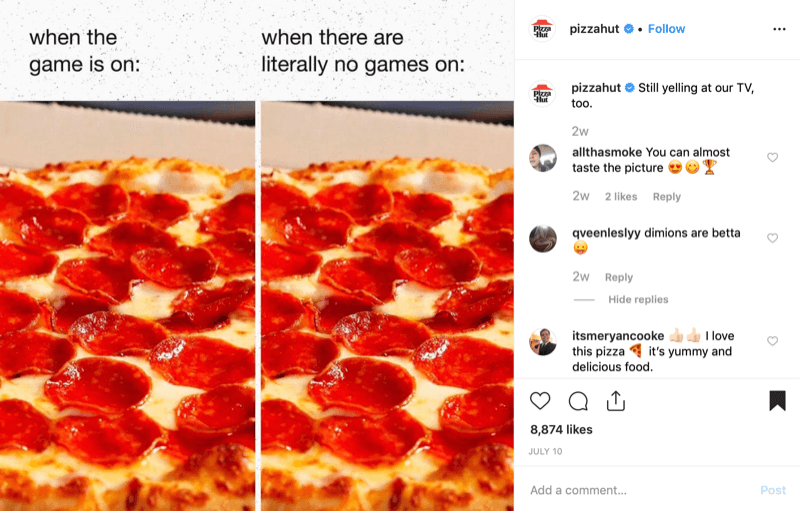Share the post via the share icon
This screenshot has width=800, height=511.
pyautogui.click(x=616, y=401)
